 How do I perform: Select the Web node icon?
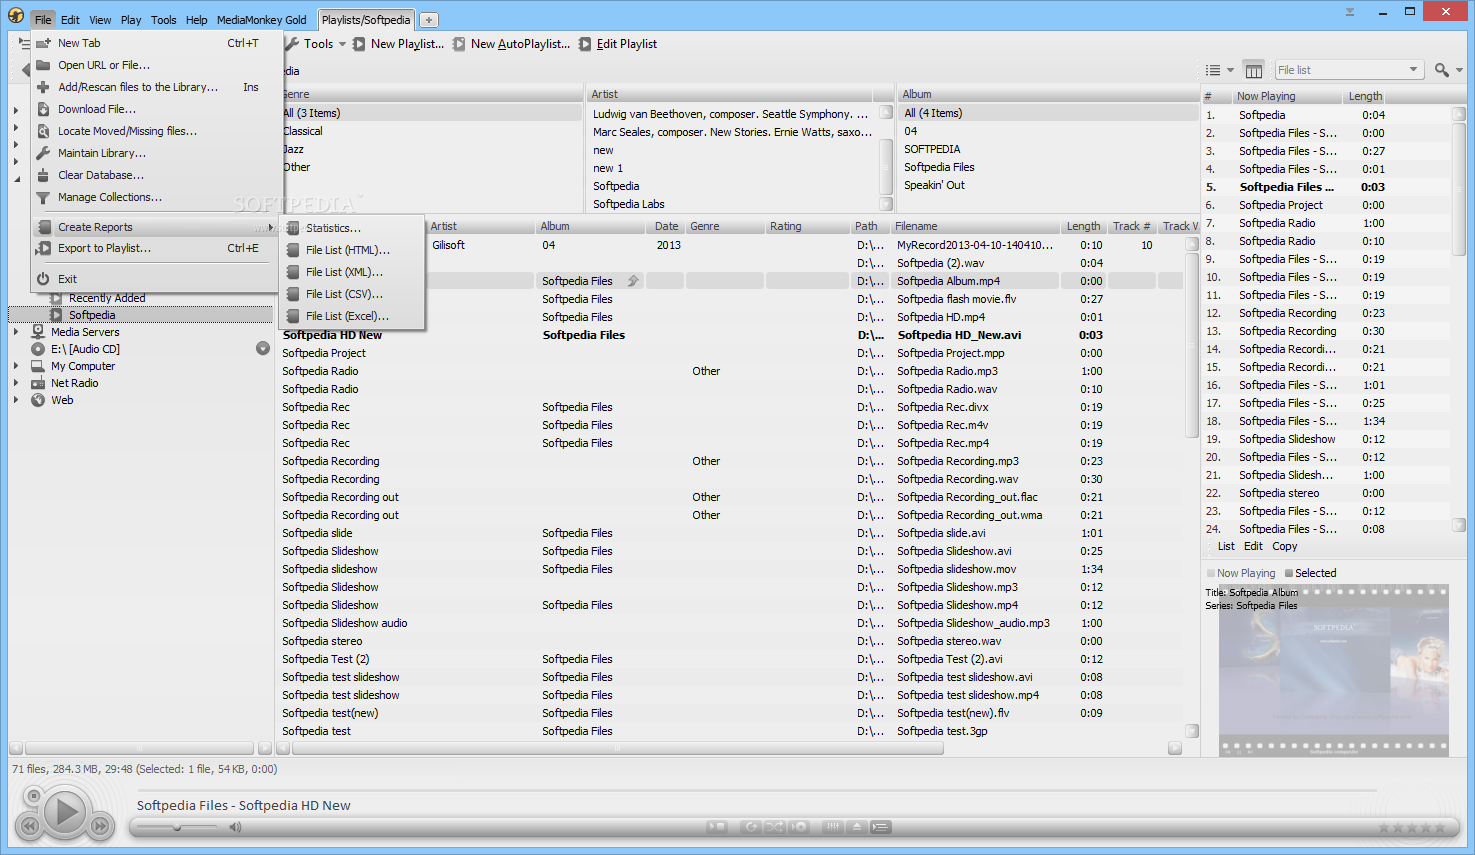[x=38, y=400]
